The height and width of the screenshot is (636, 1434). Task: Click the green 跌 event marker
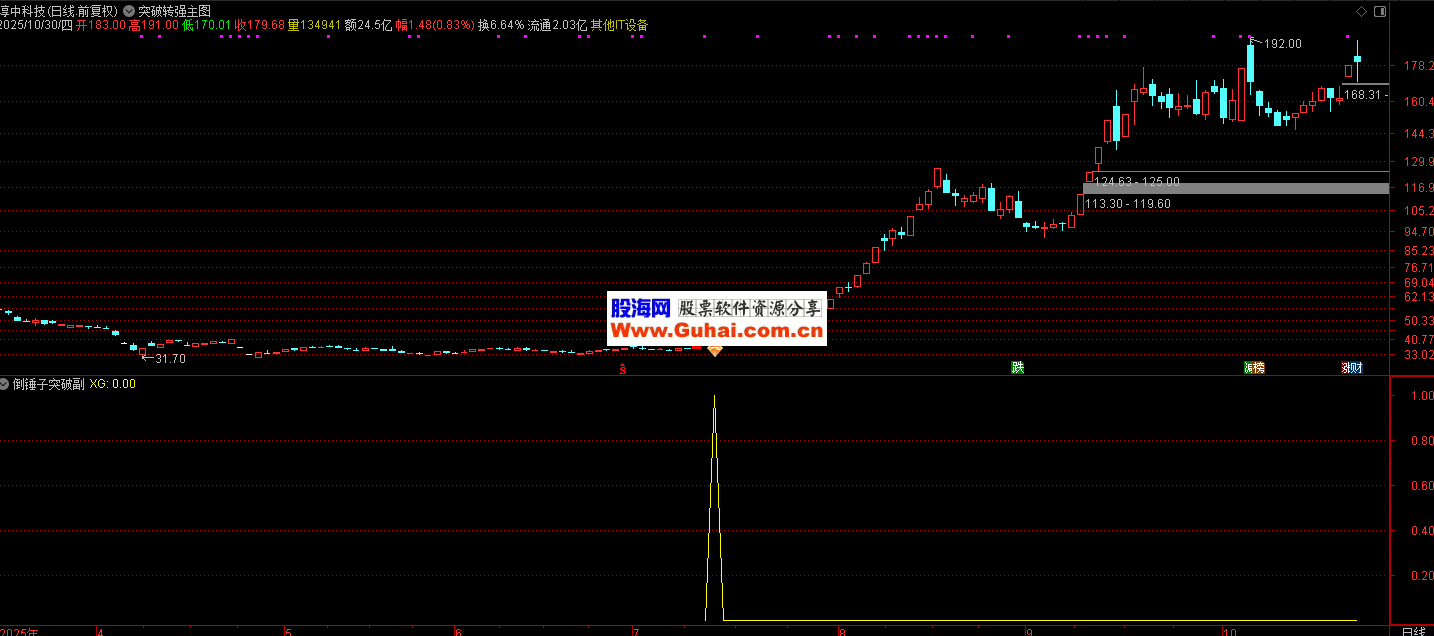(1017, 367)
